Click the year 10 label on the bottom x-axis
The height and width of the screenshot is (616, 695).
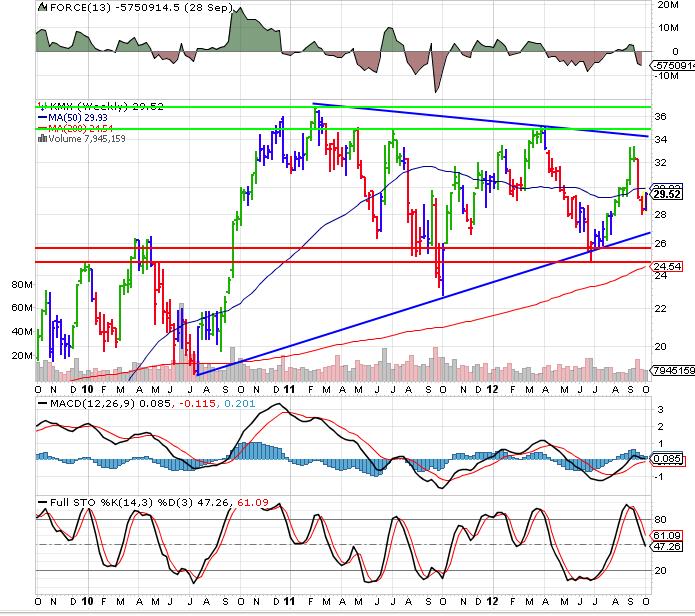coord(88,601)
